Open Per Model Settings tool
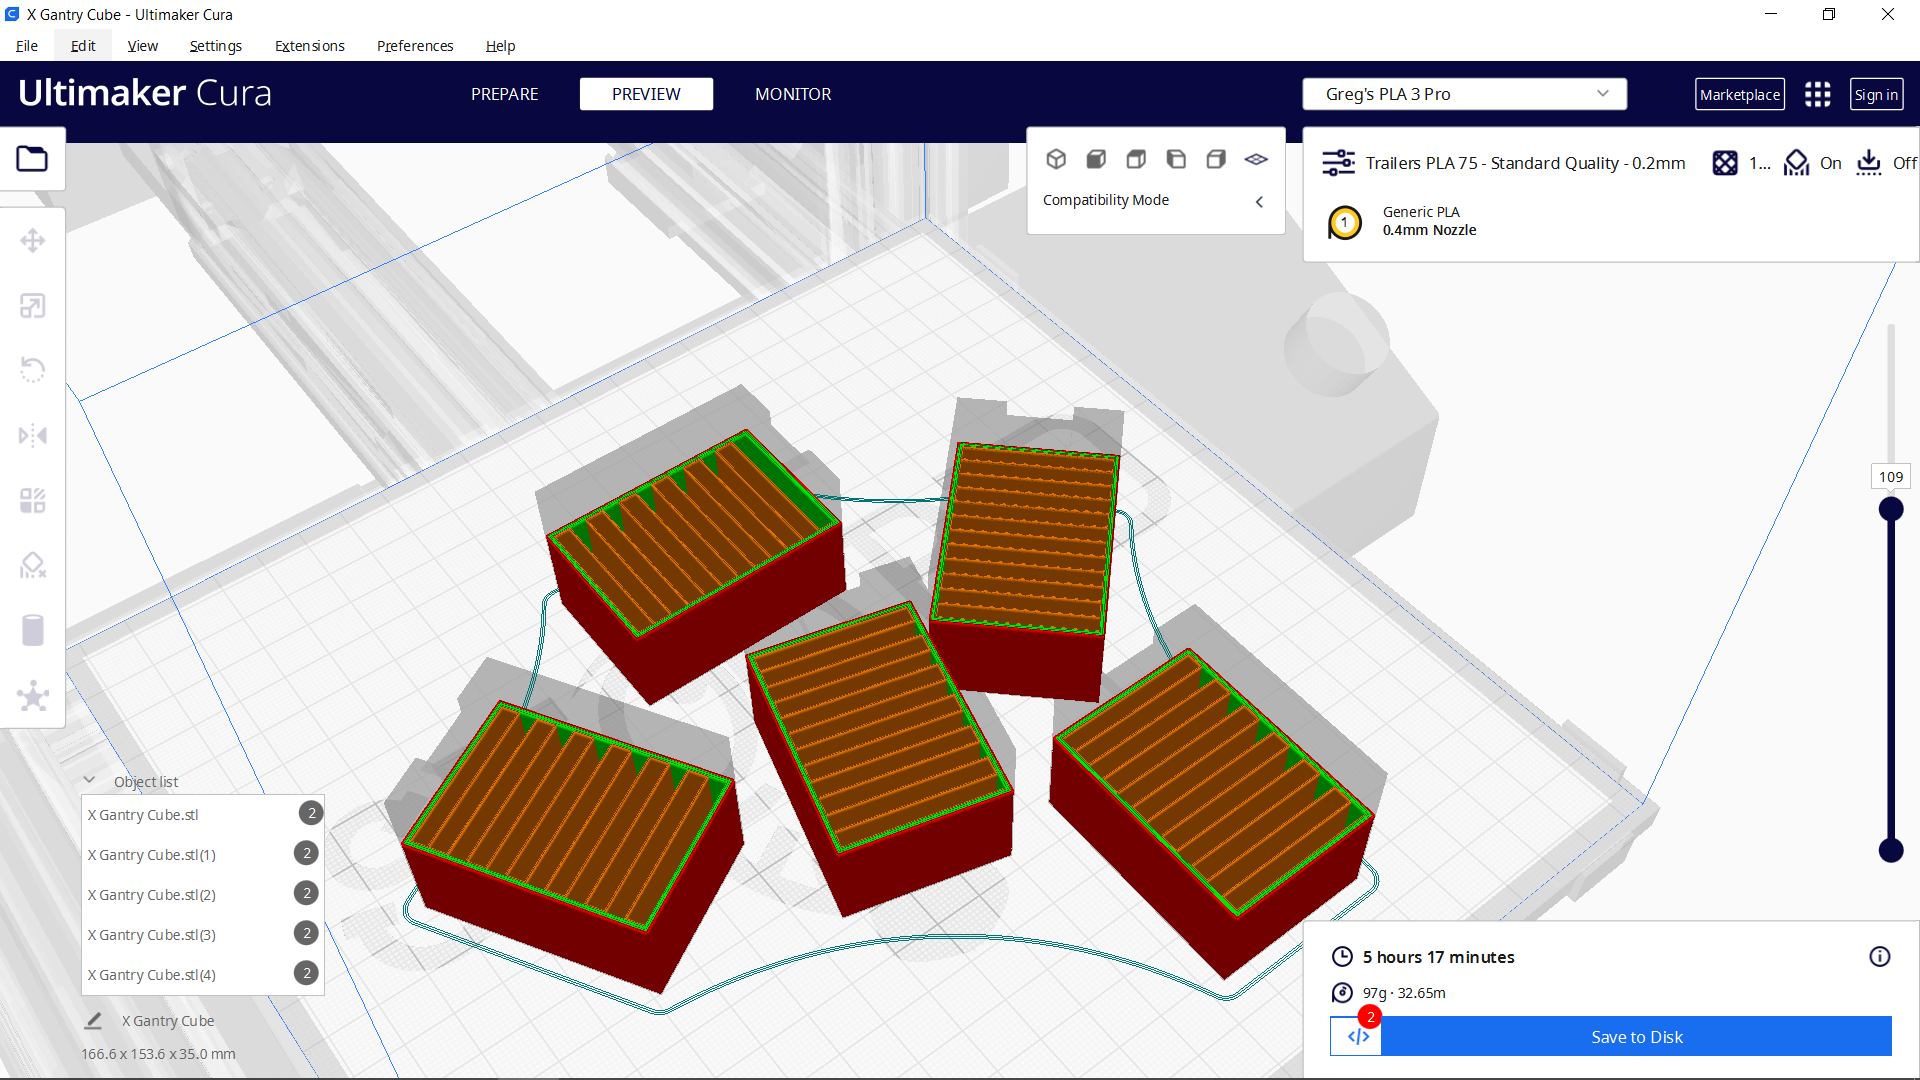Screen dimensions: 1920x1080 pyautogui.click(x=33, y=500)
